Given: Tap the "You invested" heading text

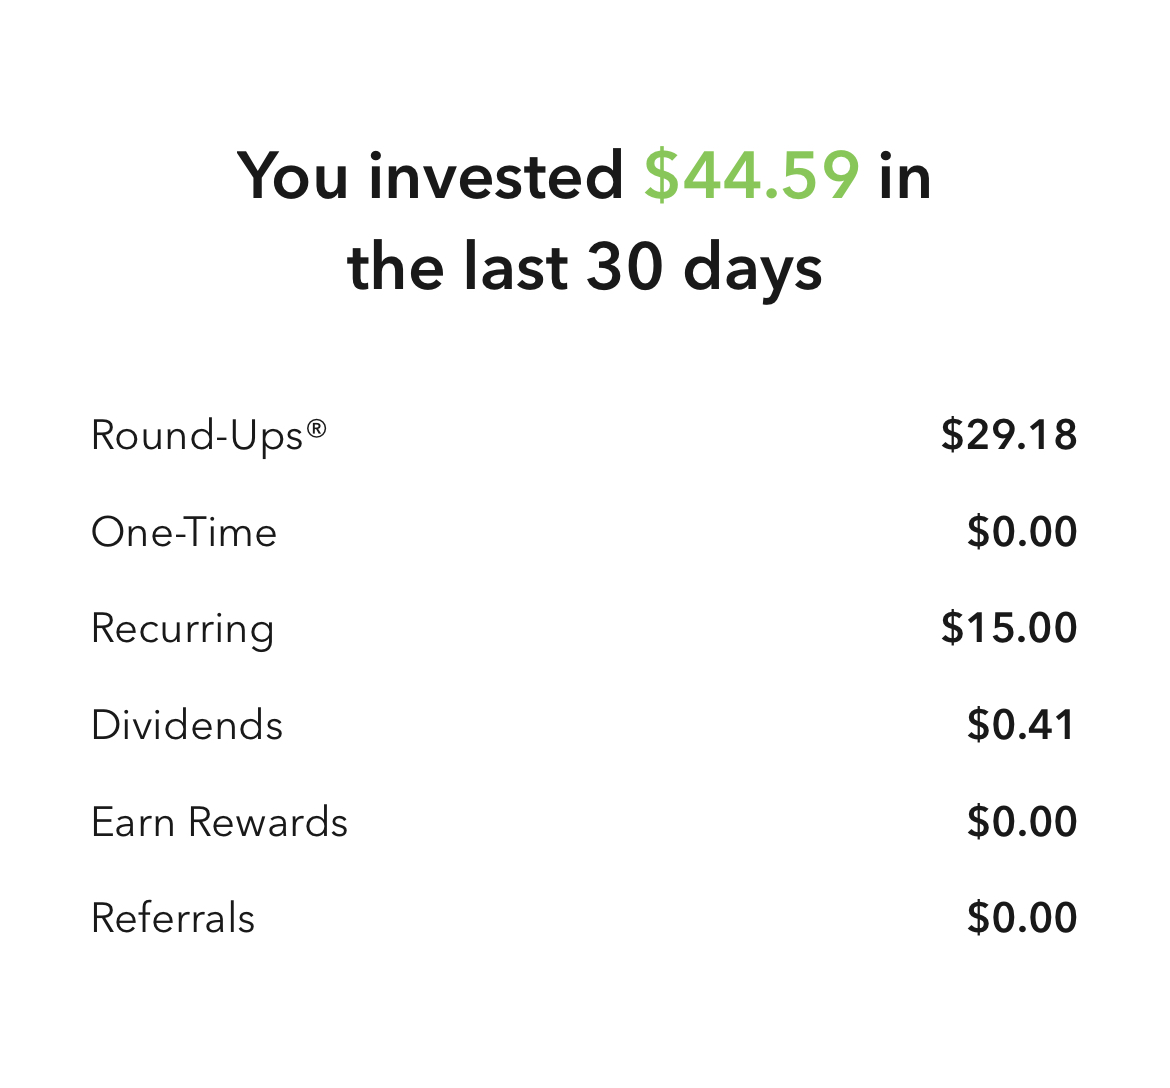Looking at the screenshot, I should click(430, 176).
